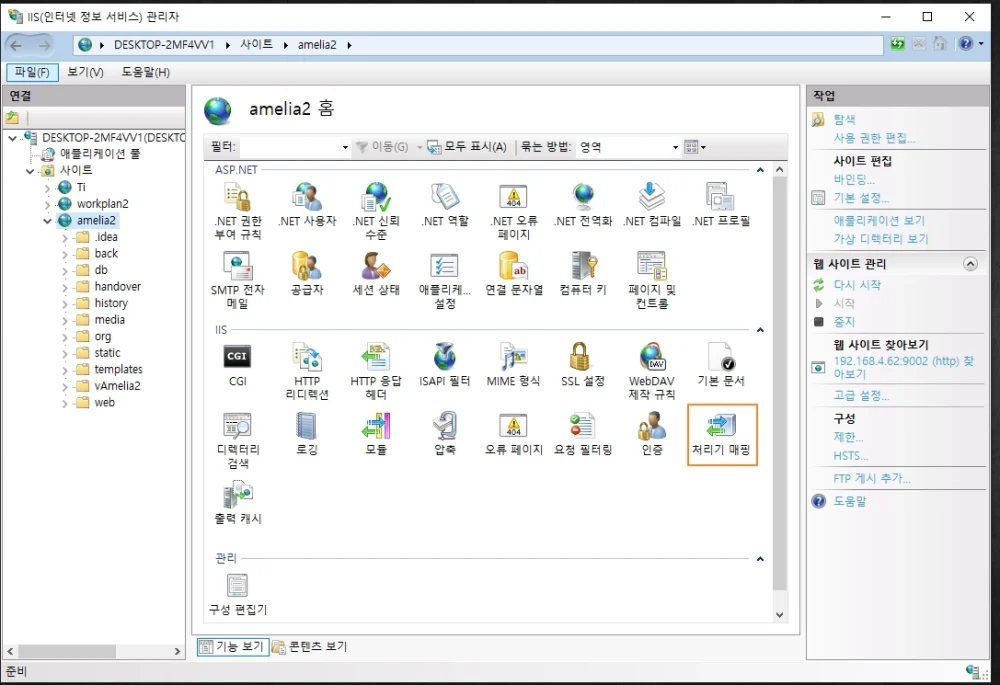Open the .NET 사용자 feature icon
The image size is (1000, 685).
coord(307,205)
